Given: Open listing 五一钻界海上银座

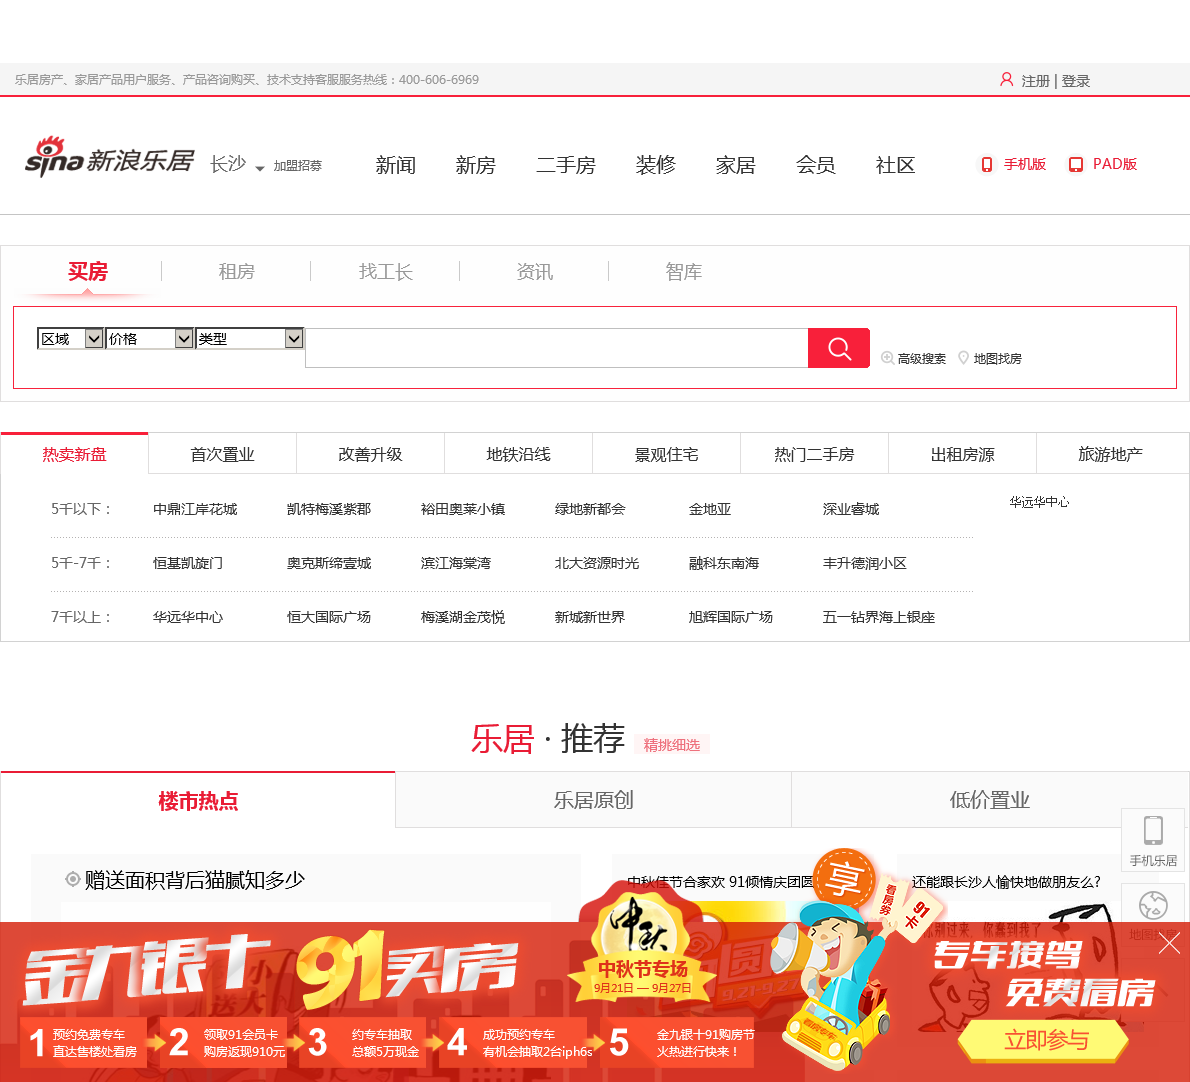Looking at the screenshot, I should (879, 617).
